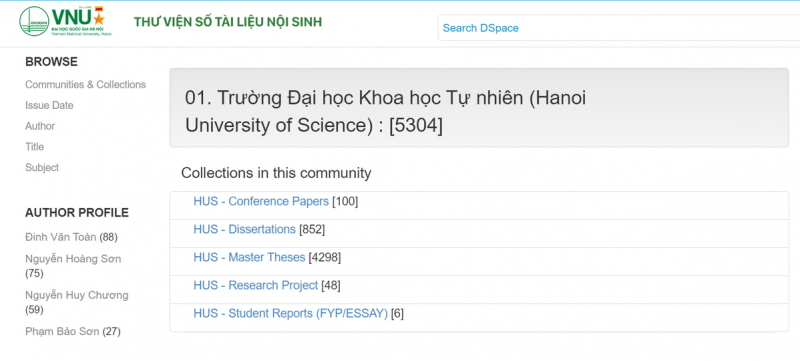Open author profile Phạm Bảo Sơn

pos(62,332)
